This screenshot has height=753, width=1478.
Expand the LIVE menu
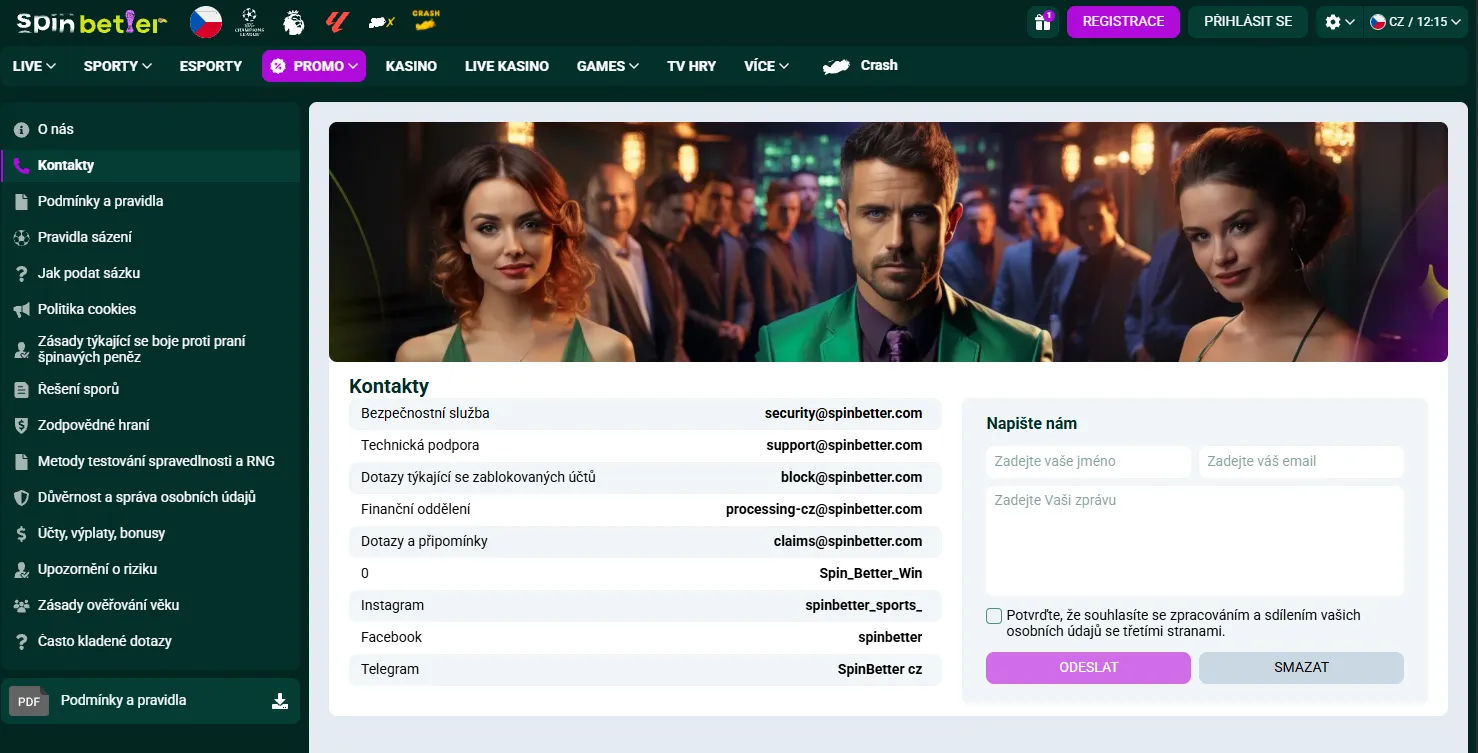tap(34, 66)
